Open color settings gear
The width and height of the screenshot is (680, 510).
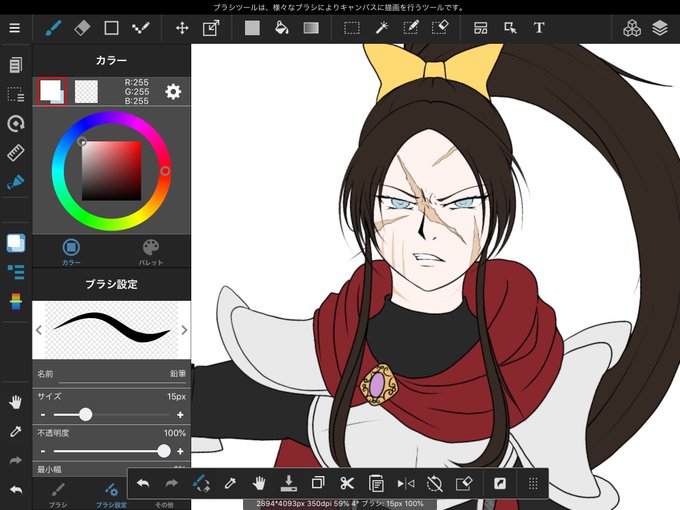[173, 92]
